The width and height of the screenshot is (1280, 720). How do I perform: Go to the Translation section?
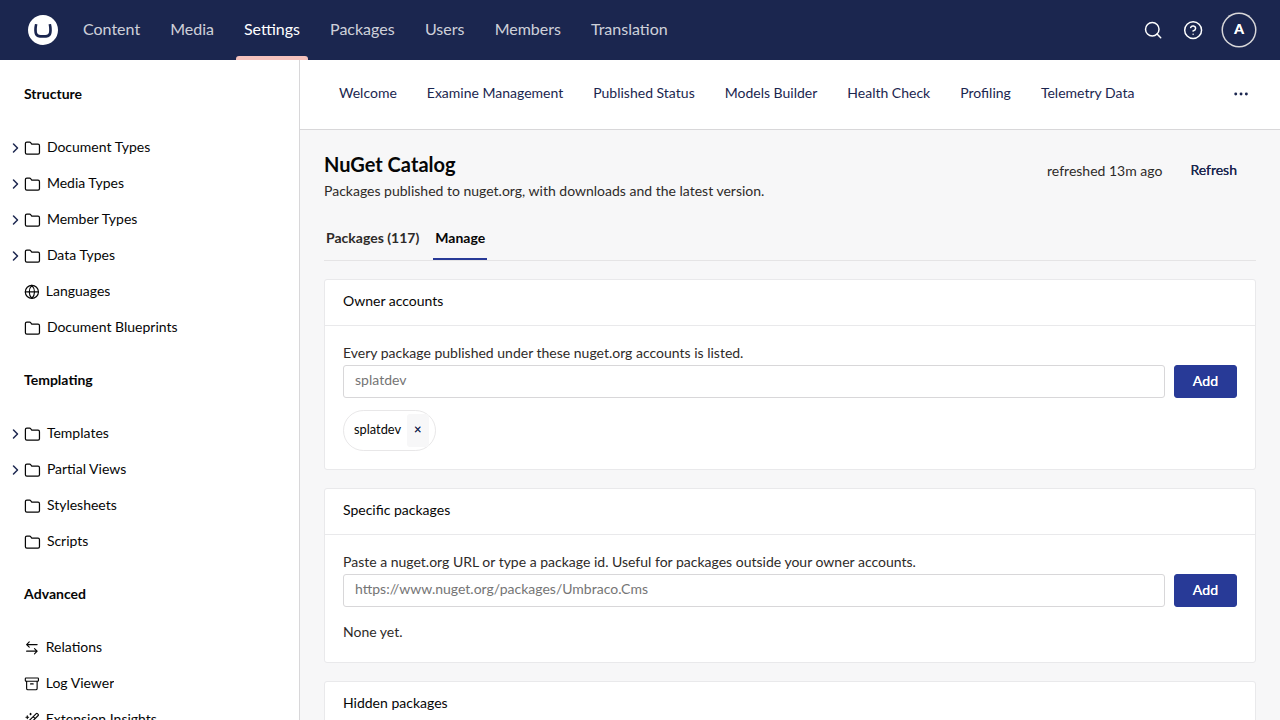click(x=629, y=30)
